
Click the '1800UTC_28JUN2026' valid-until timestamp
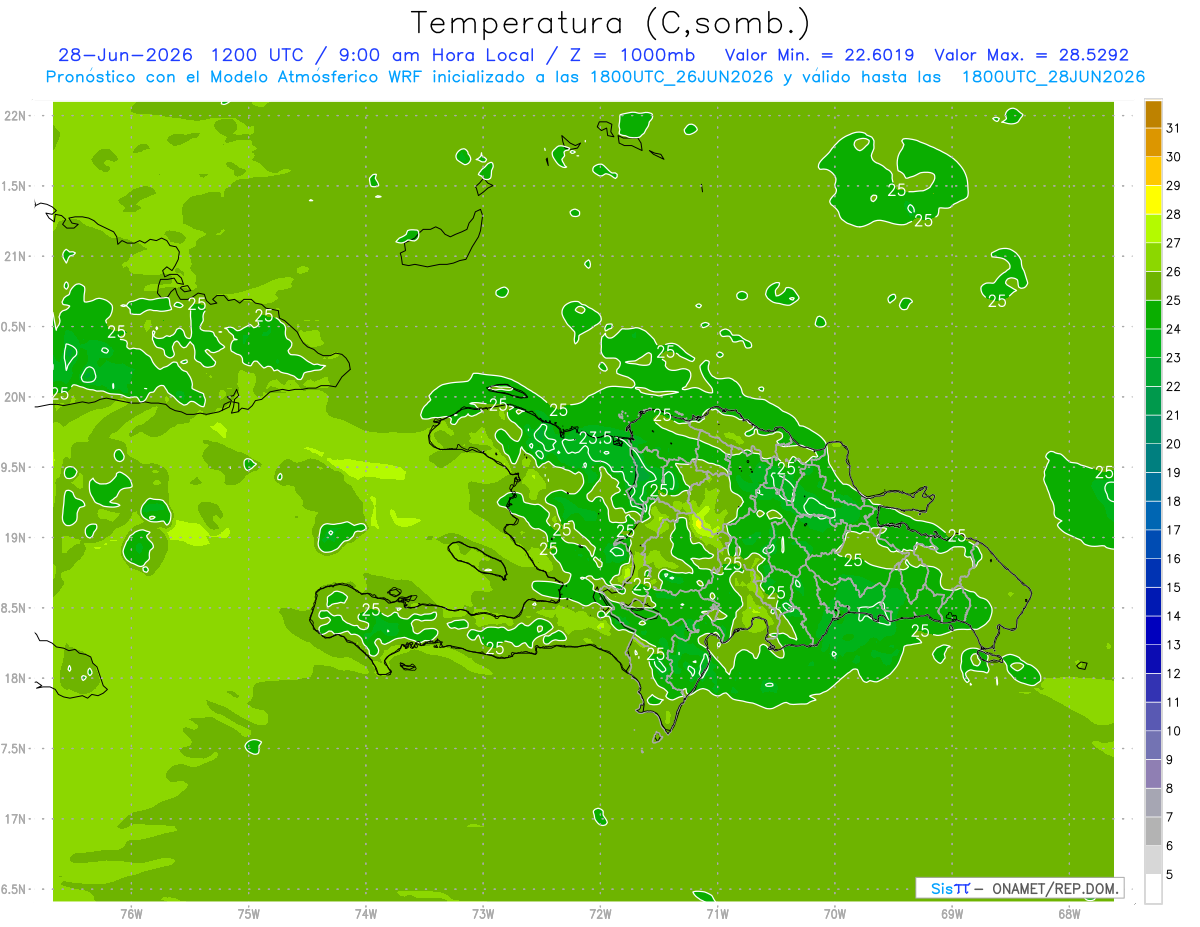tap(1053, 77)
